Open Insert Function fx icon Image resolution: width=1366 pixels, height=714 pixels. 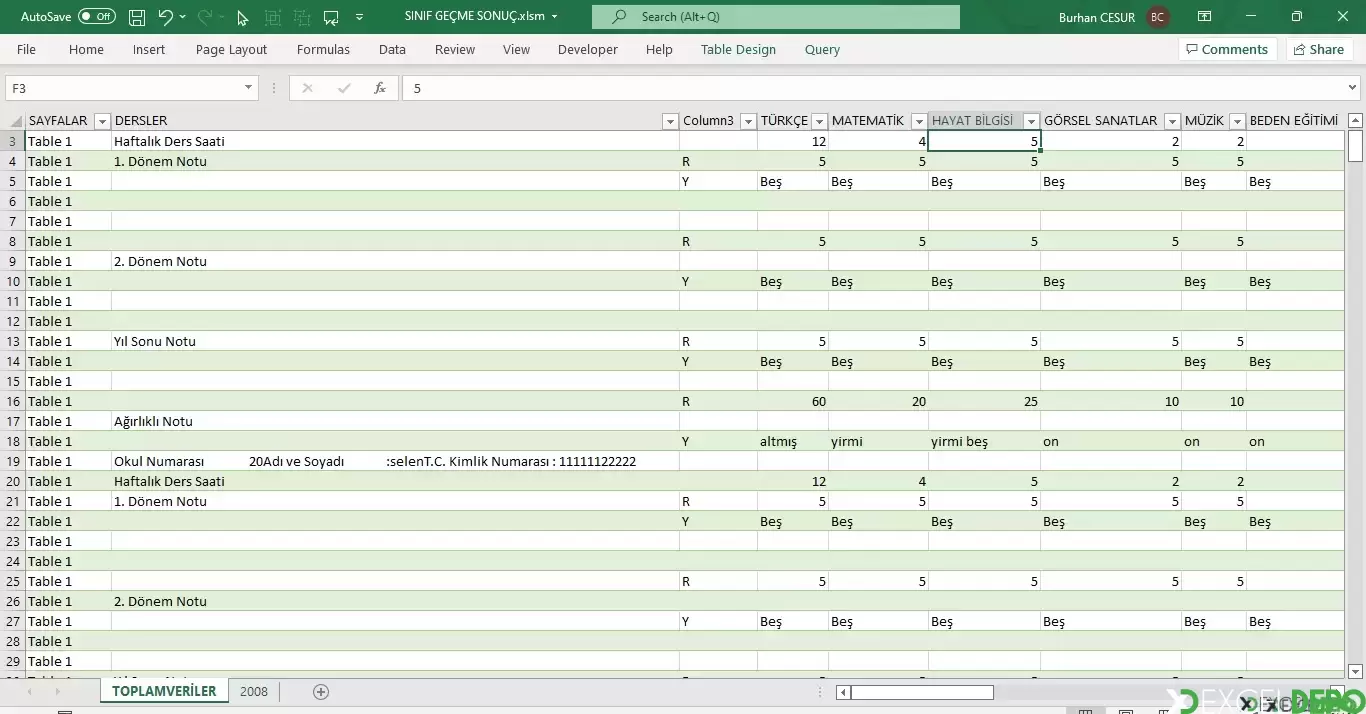pyautogui.click(x=380, y=88)
